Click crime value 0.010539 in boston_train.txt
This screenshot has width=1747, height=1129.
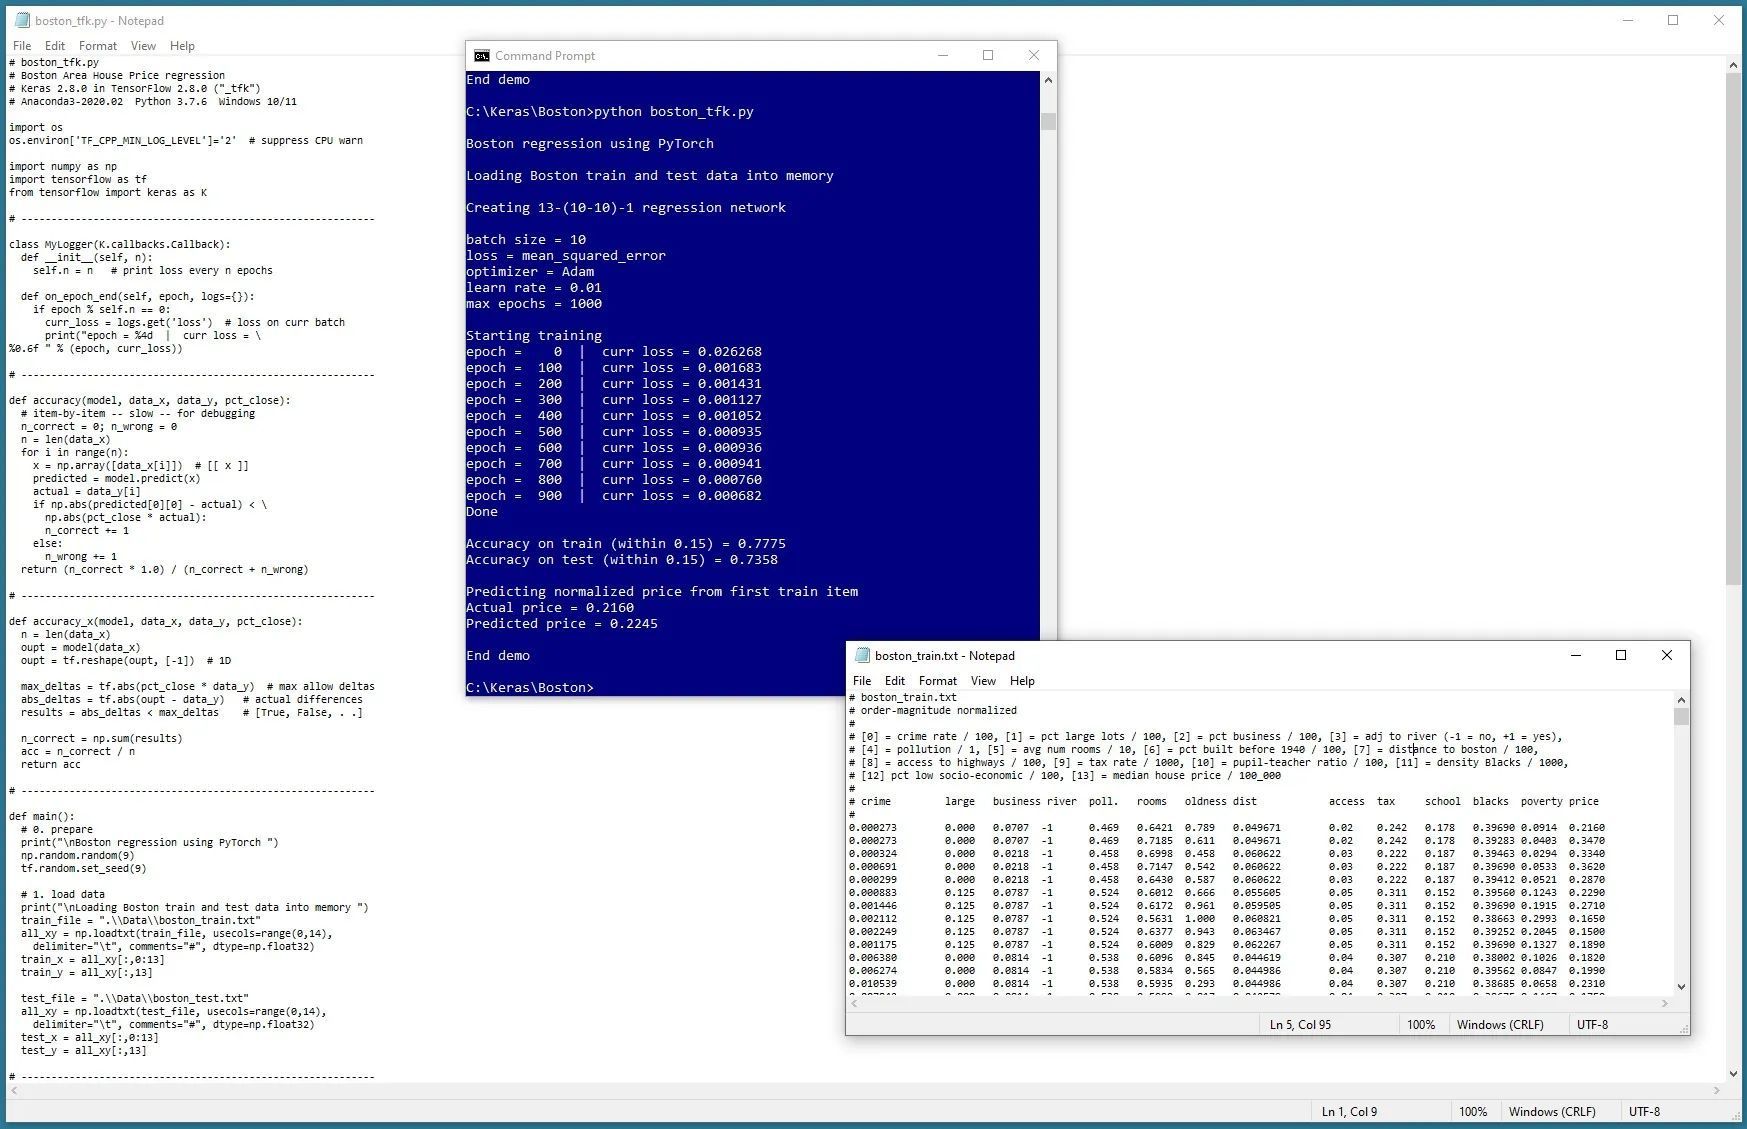(x=873, y=983)
